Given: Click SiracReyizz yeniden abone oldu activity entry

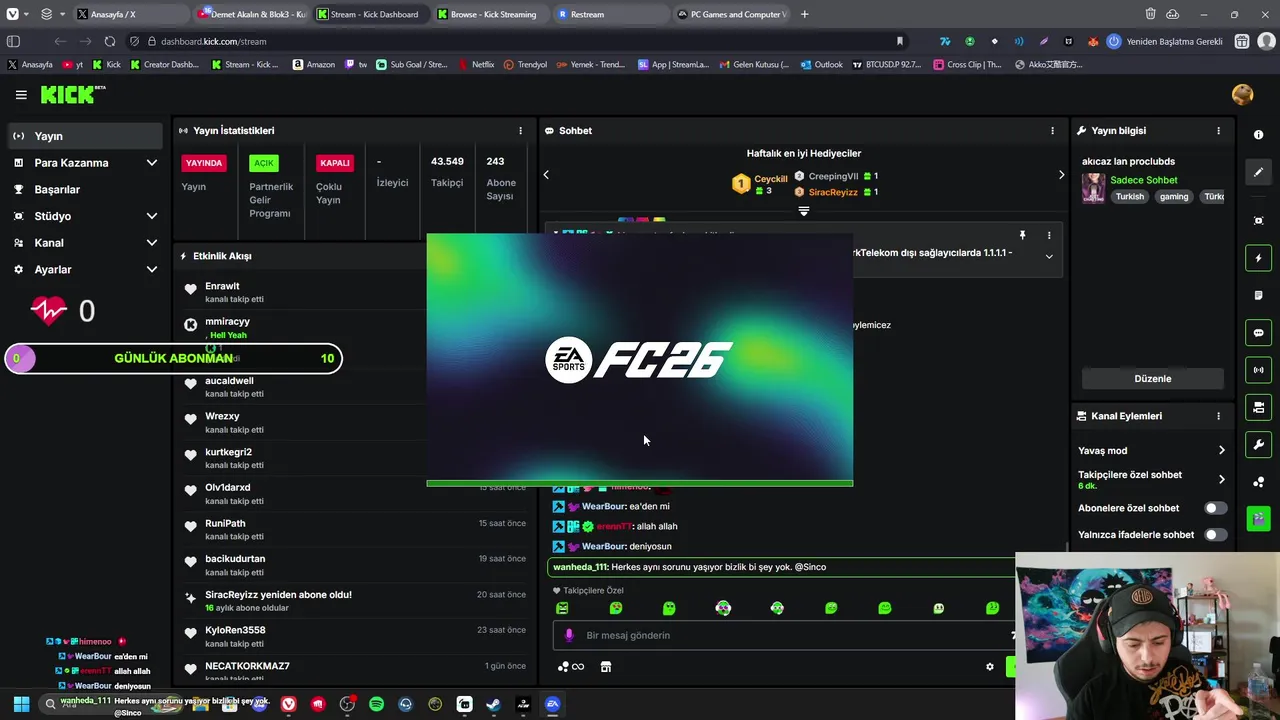Looking at the screenshot, I should [x=355, y=600].
